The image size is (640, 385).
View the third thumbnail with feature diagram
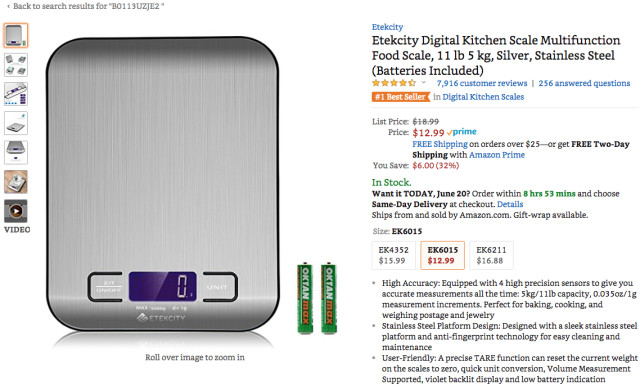[16, 94]
